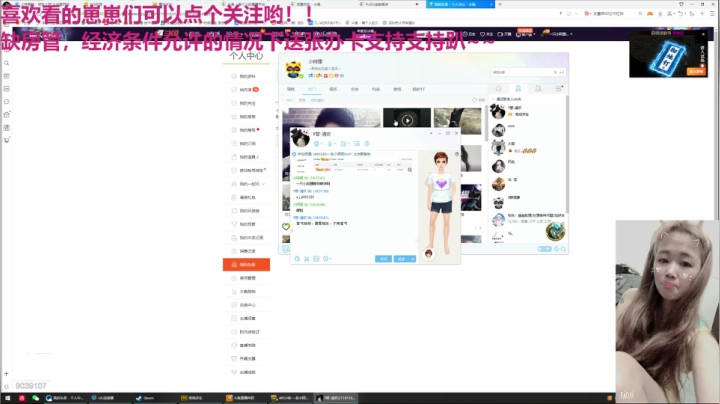The width and height of the screenshot is (720, 404).
Task: Select the first contact in YY contacts list
Action: tap(528, 111)
